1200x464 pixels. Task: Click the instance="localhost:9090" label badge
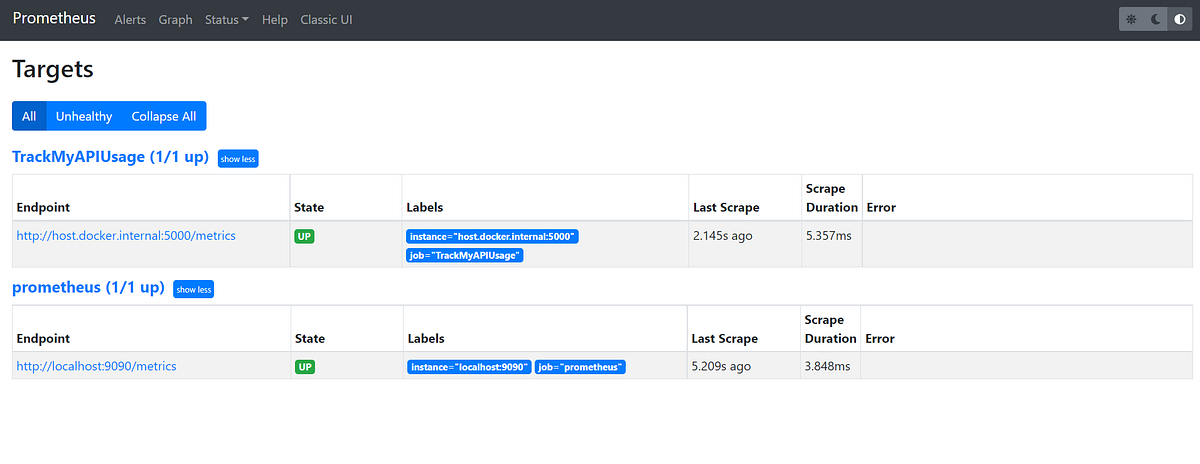pyautogui.click(x=468, y=367)
